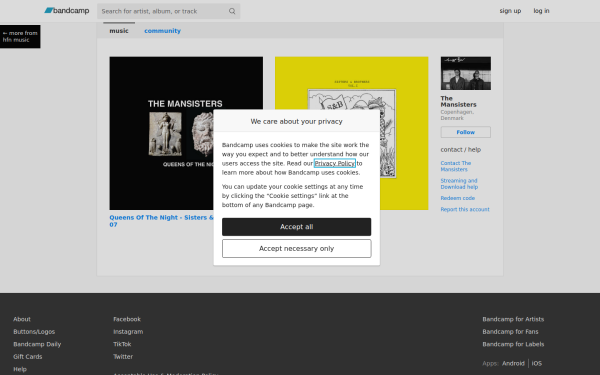This screenshot has width=600, height=375.
Task: Choose Accept necessary only
Action: (296, 249)
